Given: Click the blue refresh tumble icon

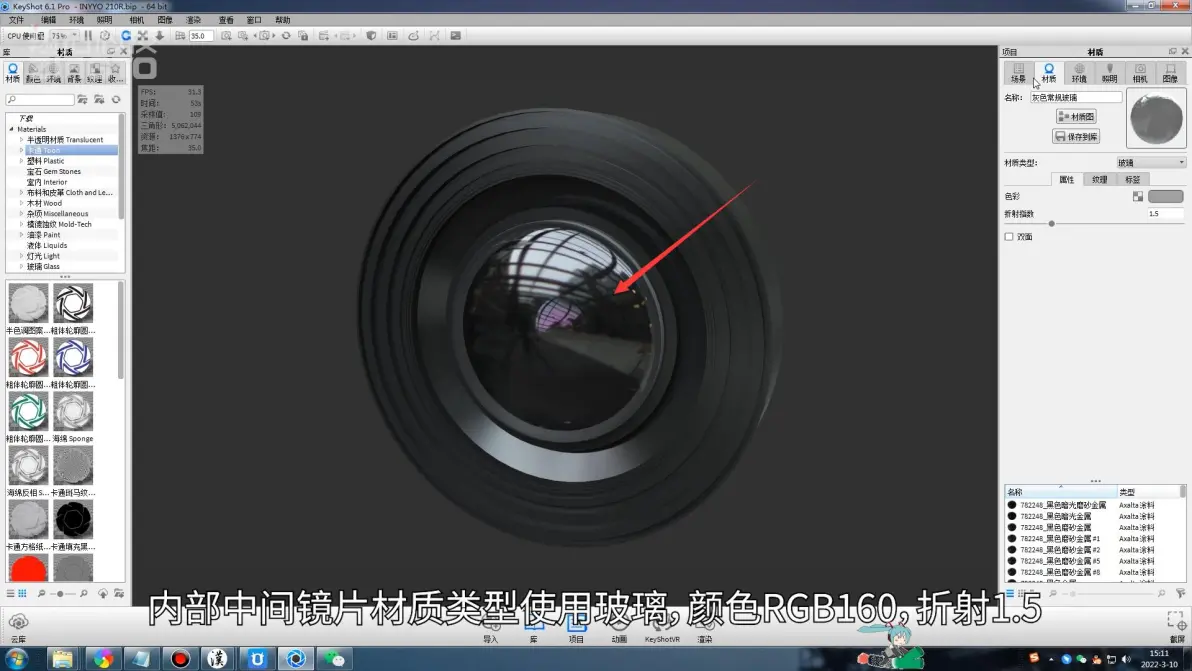Looking at the screenshot, I should tap(126, 36).
